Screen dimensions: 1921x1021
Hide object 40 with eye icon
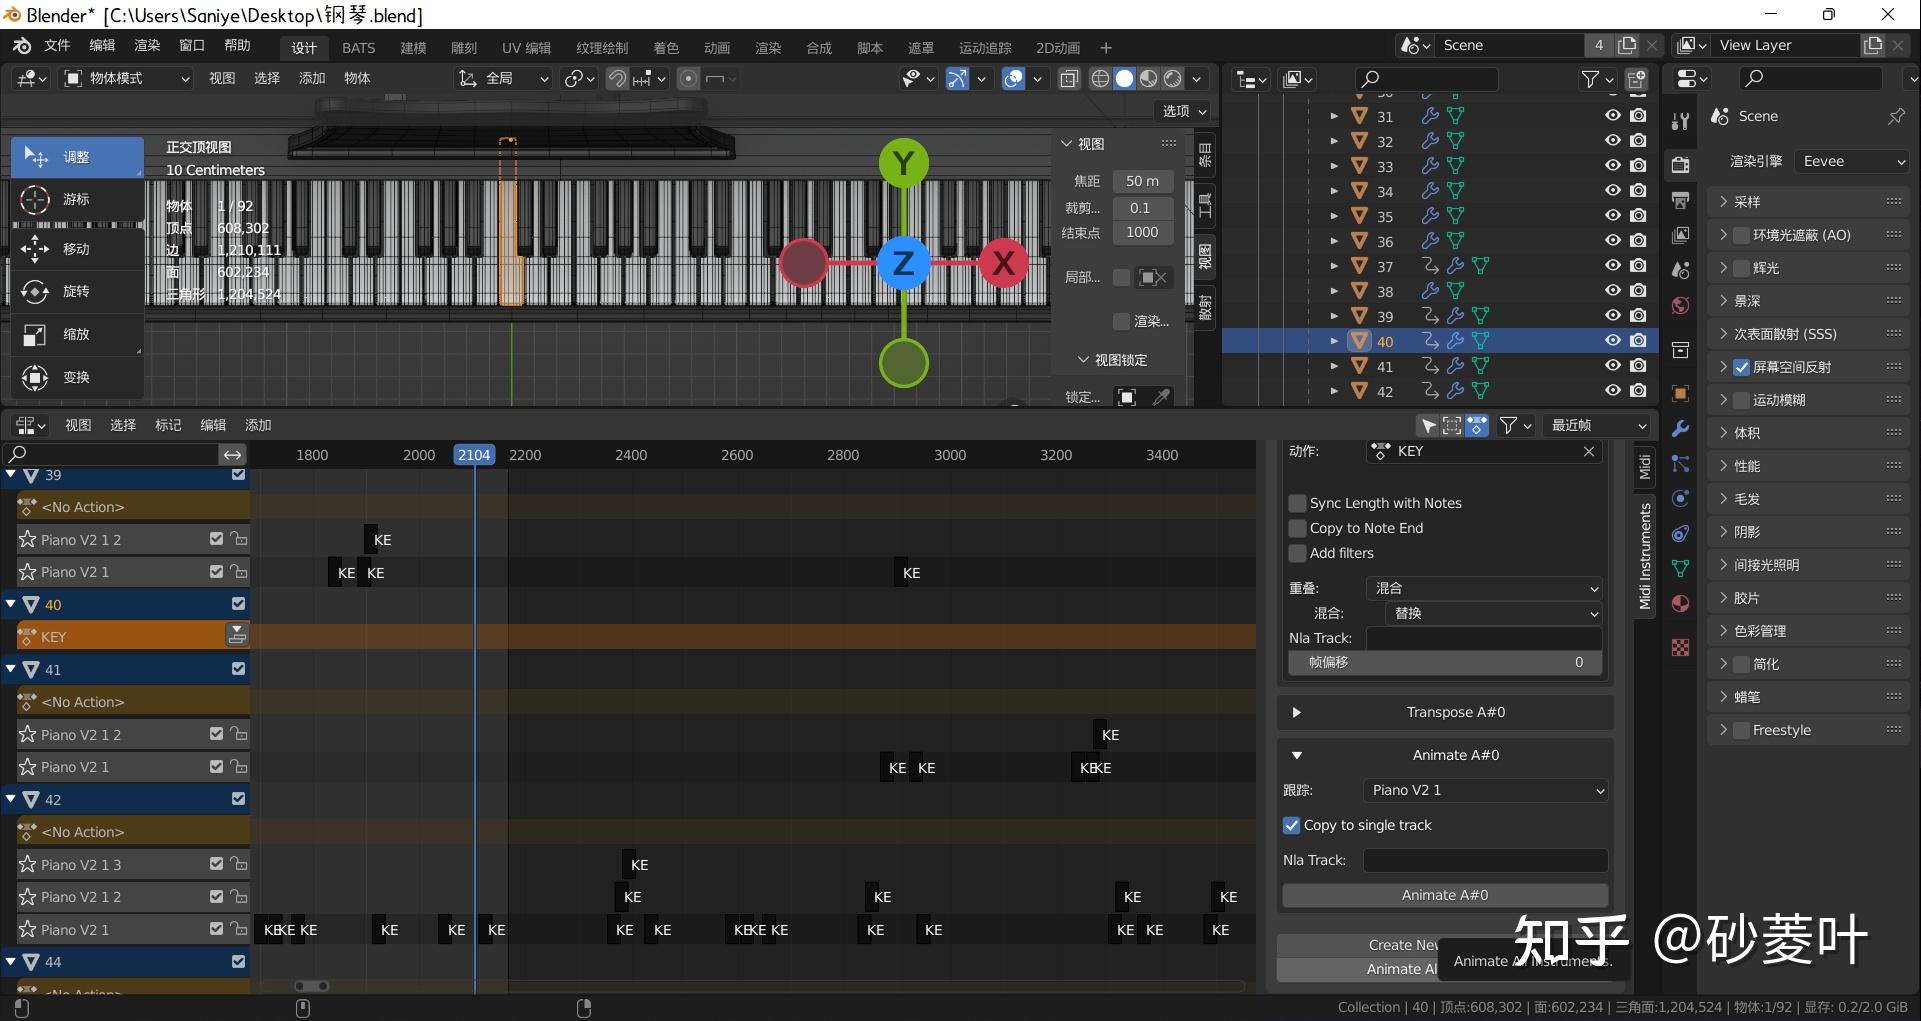click(x=1612, y=341)
